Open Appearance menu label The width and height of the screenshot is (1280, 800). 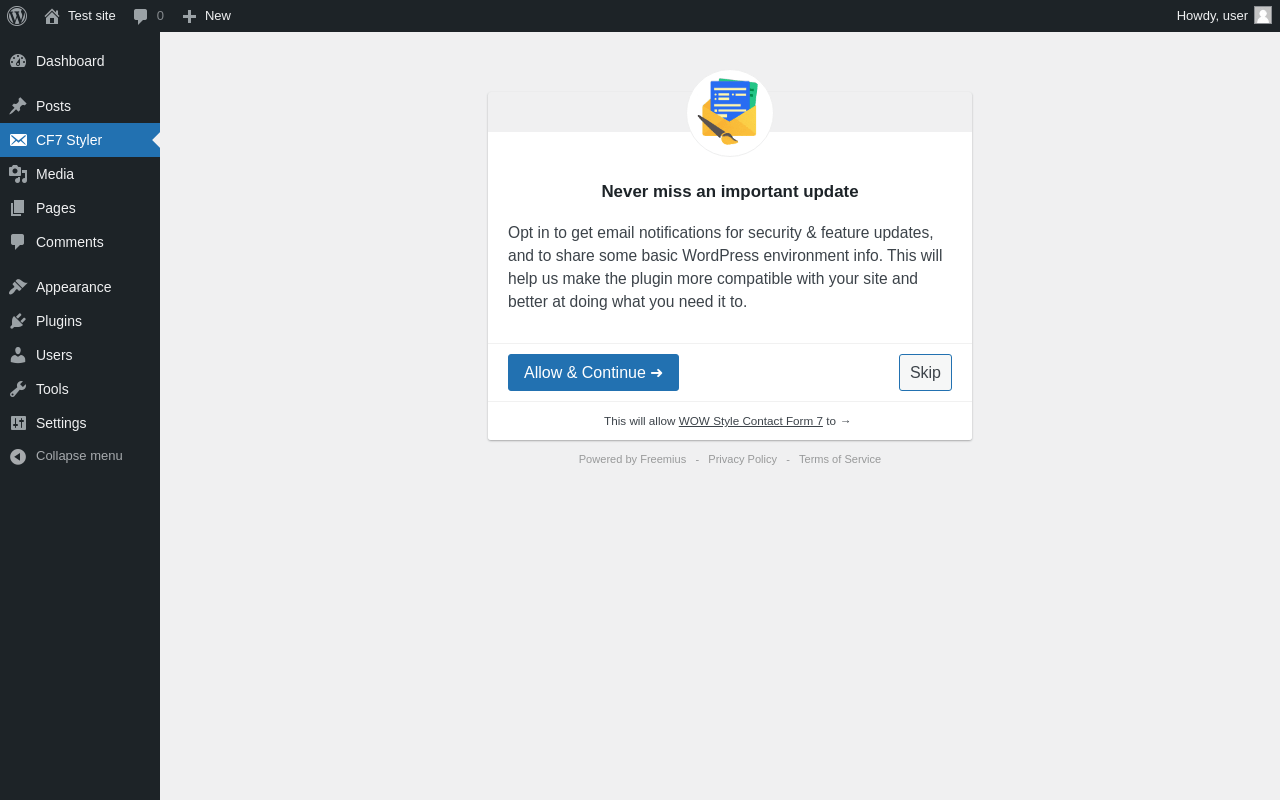pos(74,287)
